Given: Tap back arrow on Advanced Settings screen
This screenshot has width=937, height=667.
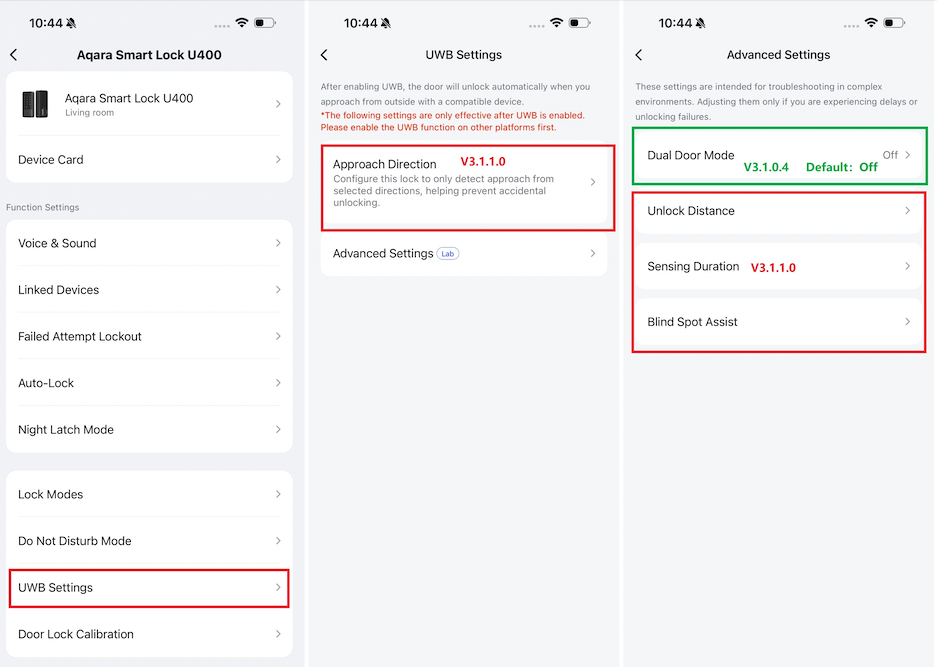Looking at the screenshot, I should point(639,55).
